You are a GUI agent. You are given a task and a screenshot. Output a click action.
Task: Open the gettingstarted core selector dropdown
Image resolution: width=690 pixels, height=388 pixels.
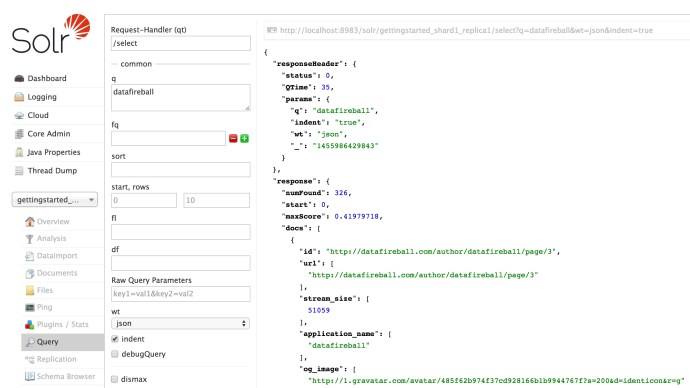coord(55,200)
